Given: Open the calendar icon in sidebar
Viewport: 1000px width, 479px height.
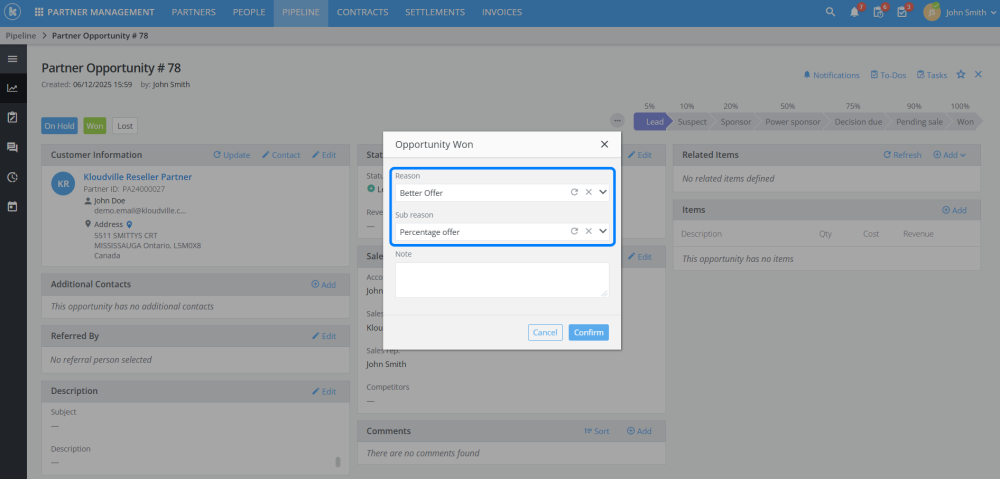Looking at the screenshot, I should (x=12, y=207).
